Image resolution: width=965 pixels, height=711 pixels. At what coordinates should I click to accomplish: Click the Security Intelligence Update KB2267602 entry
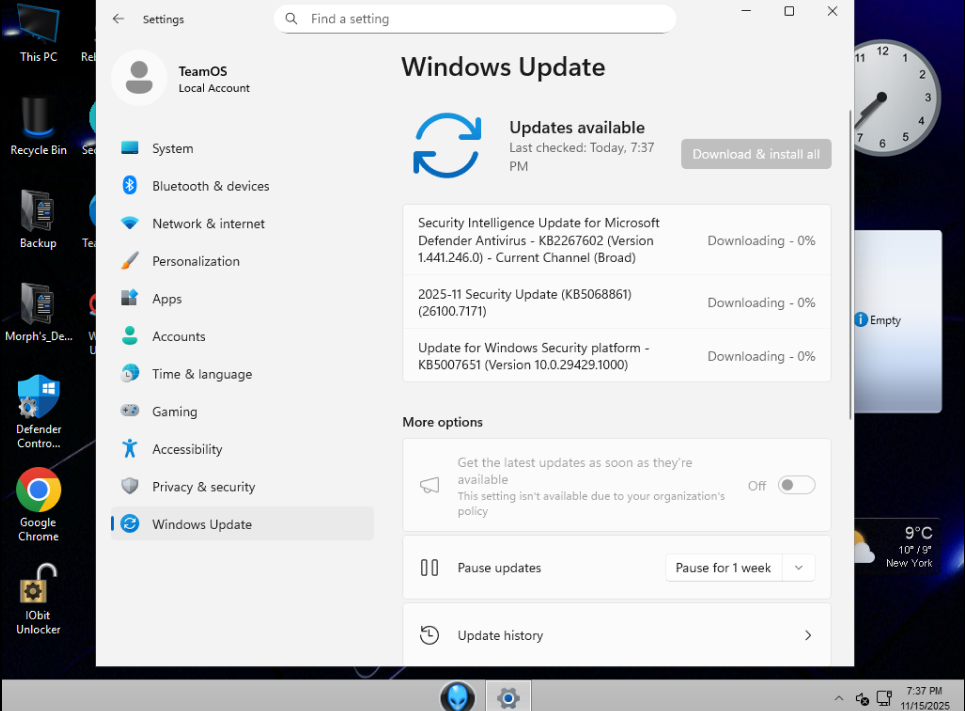coord(617,240)
